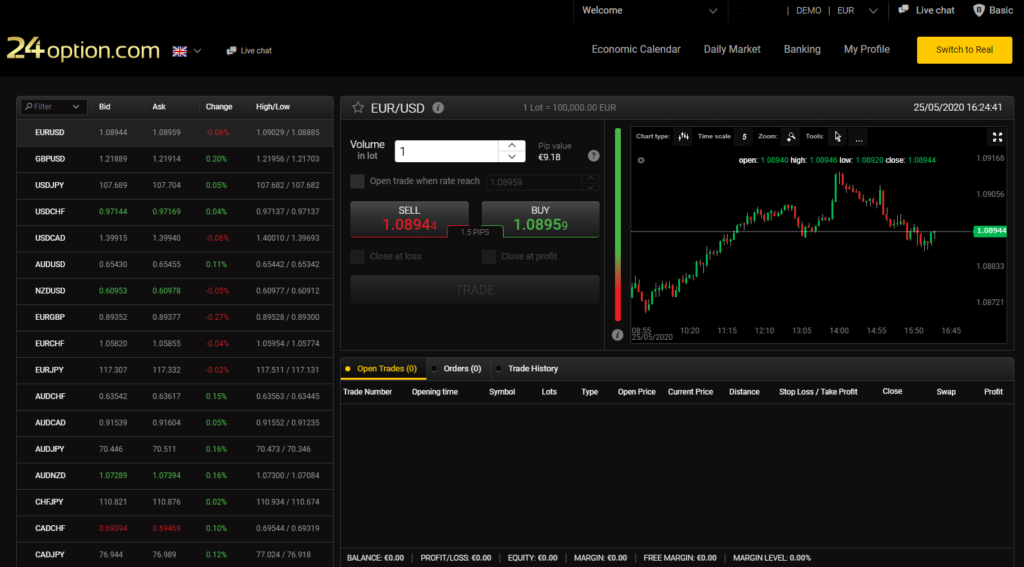Screen dimensions: 1024x567
Task: Open the Economic Calendar menu
Action: point(636,50)
